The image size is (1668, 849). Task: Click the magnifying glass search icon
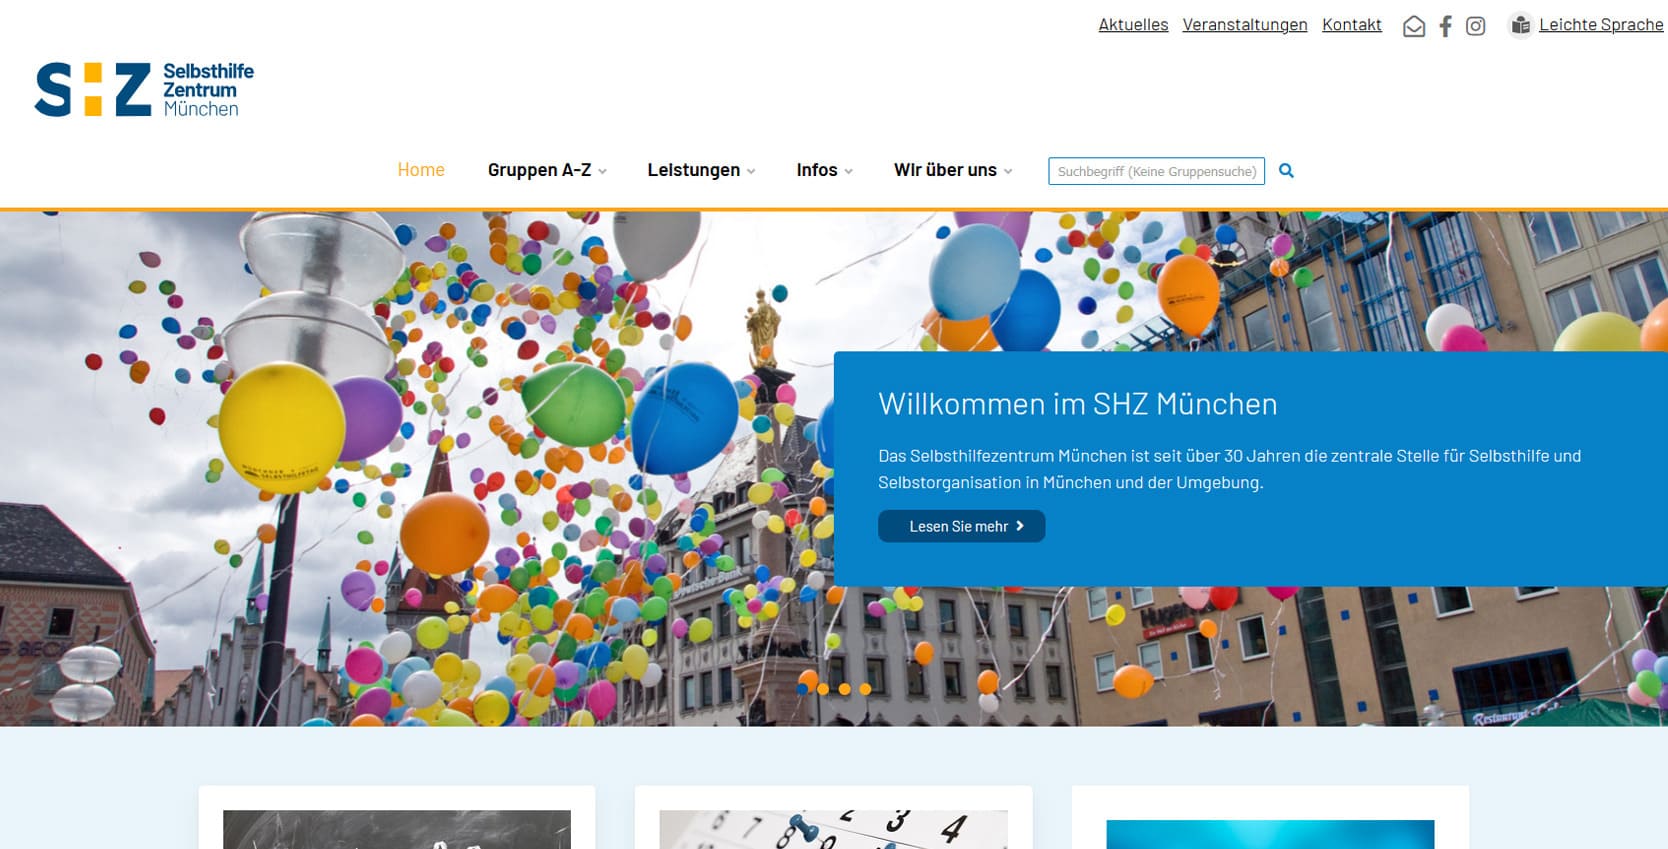coord(1286,171)
